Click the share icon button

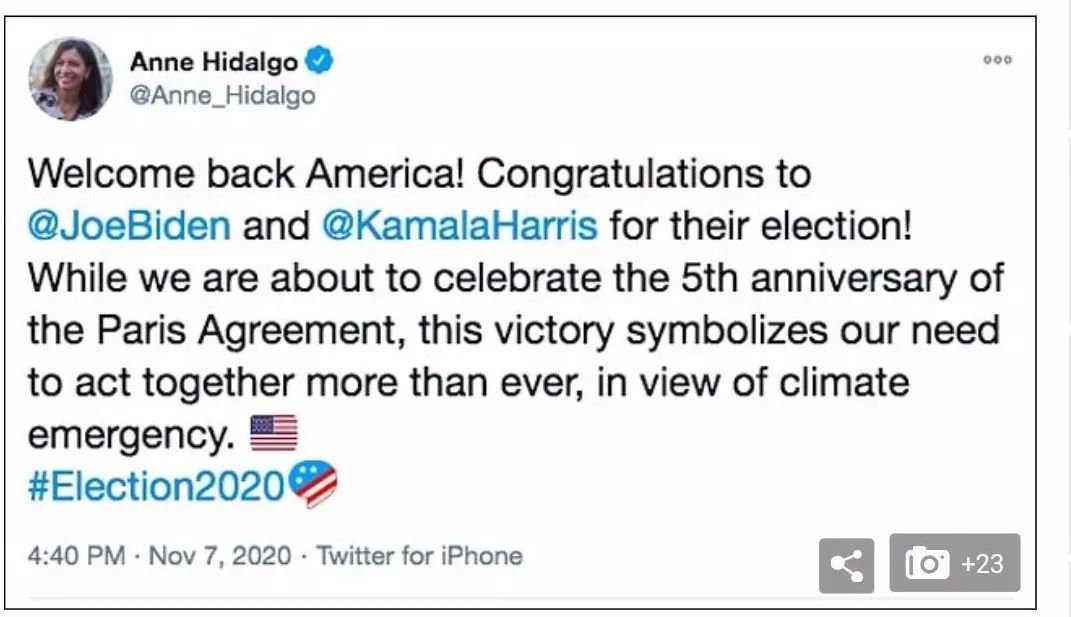(x=846, y=565)
